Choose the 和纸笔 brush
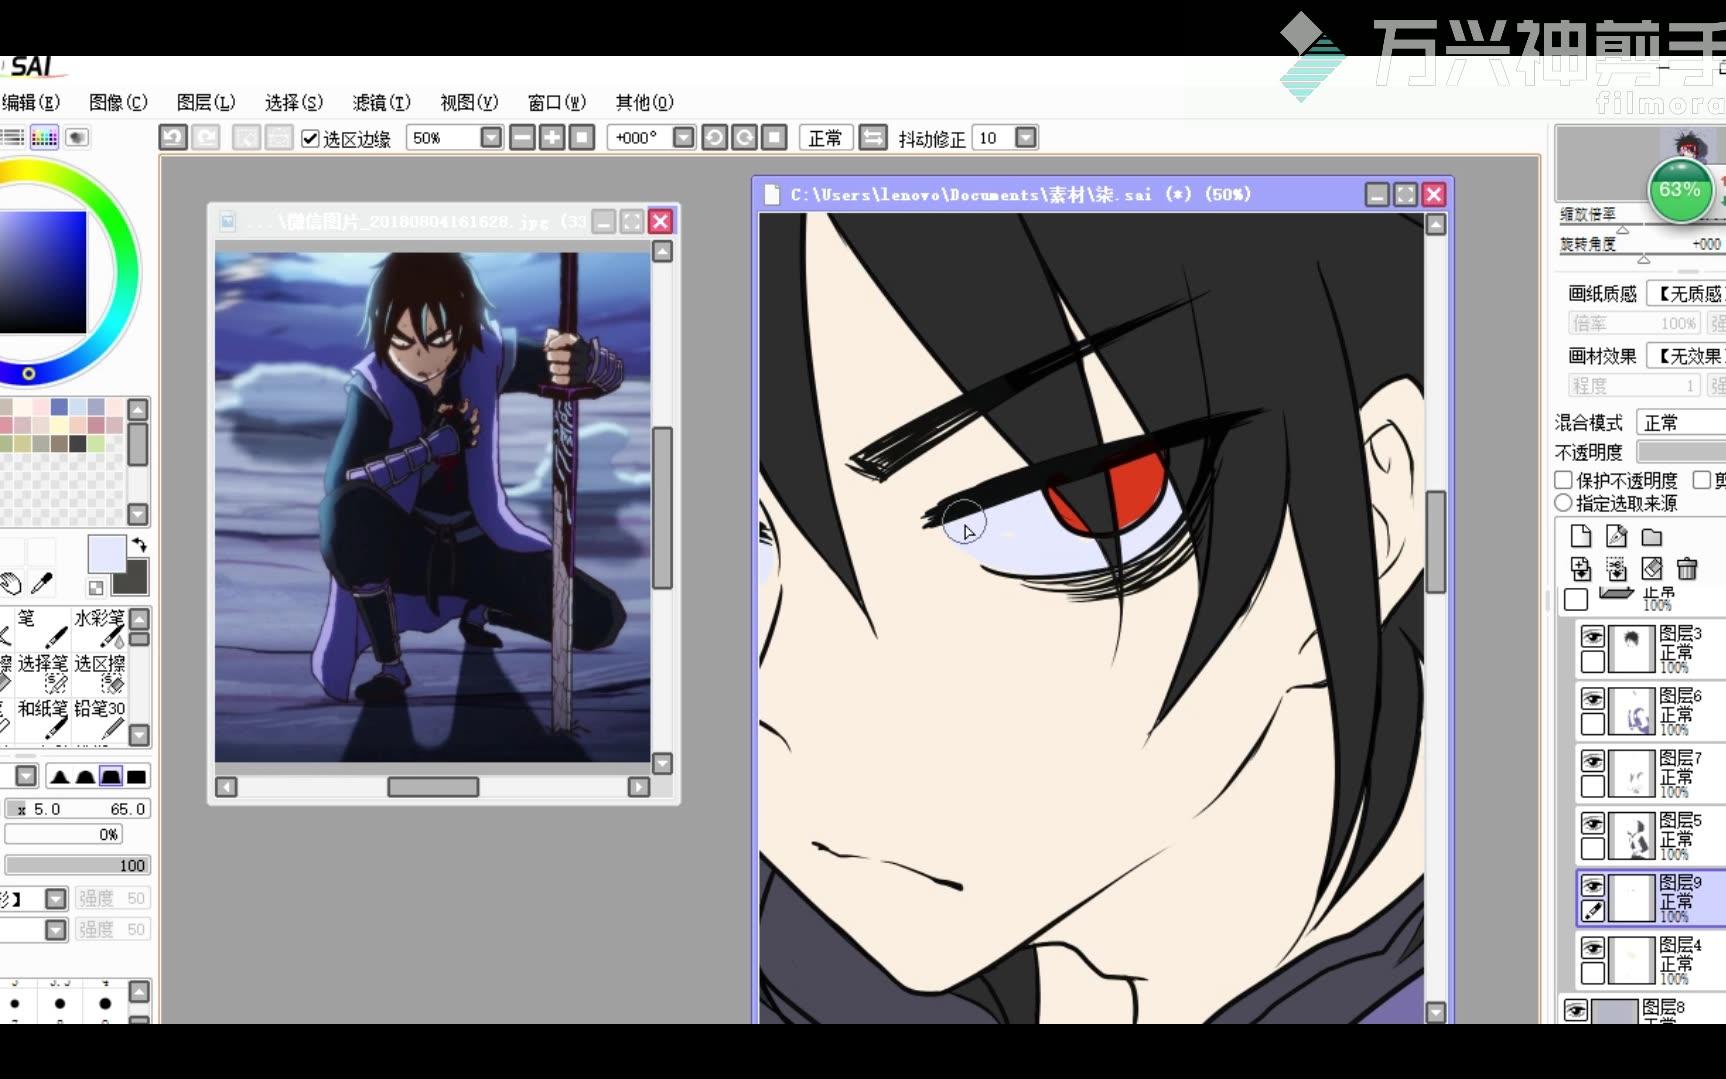 pyautogui.click(x=42, y=719)
